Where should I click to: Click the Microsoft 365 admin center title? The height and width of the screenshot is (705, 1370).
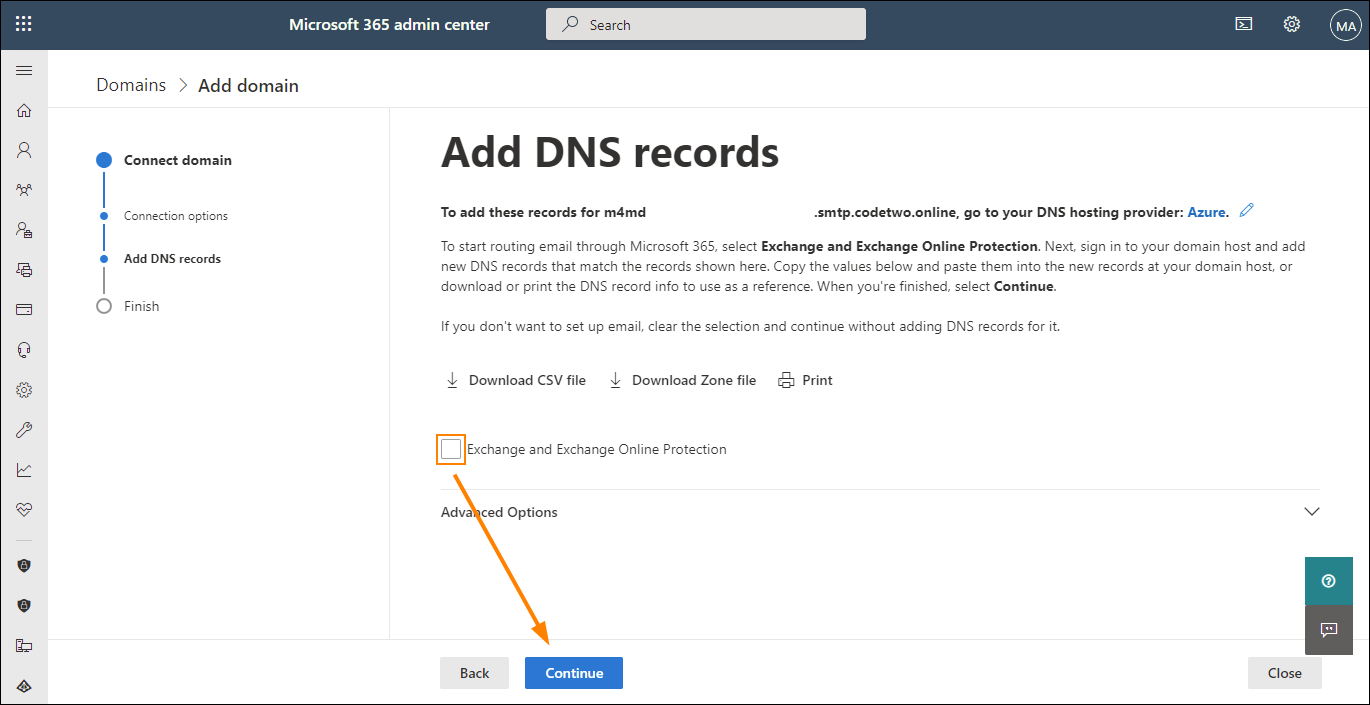pos(389,24)
